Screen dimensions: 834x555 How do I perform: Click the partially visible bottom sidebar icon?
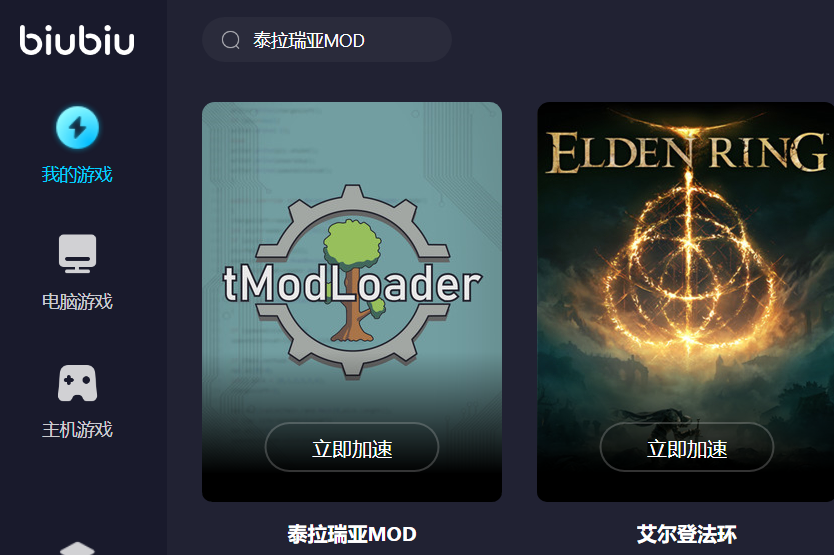click(78, 549)
